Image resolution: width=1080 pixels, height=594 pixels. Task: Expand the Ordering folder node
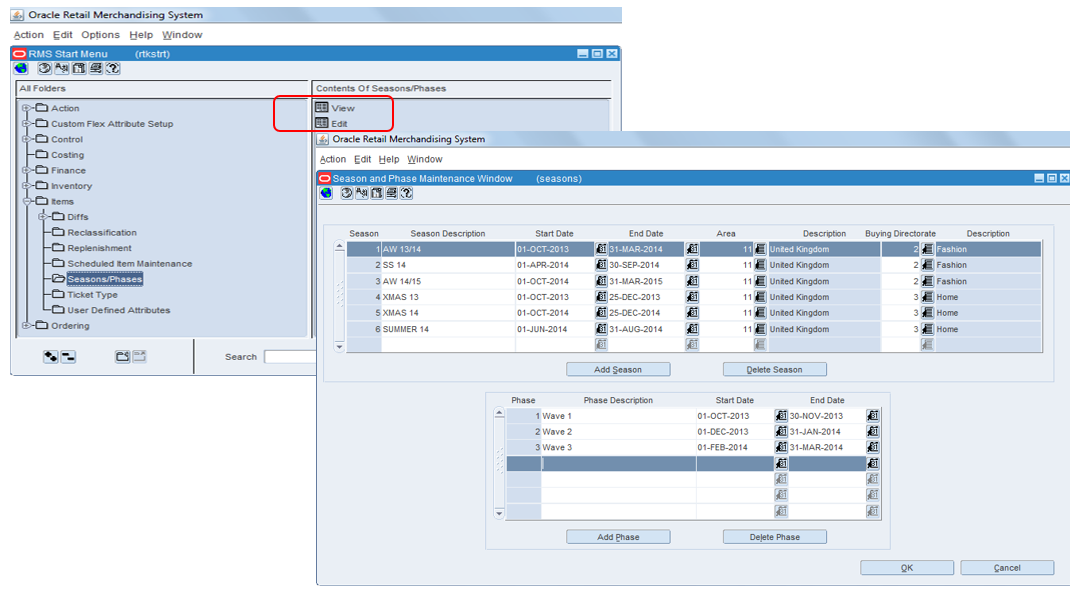(x=27, y=325)
